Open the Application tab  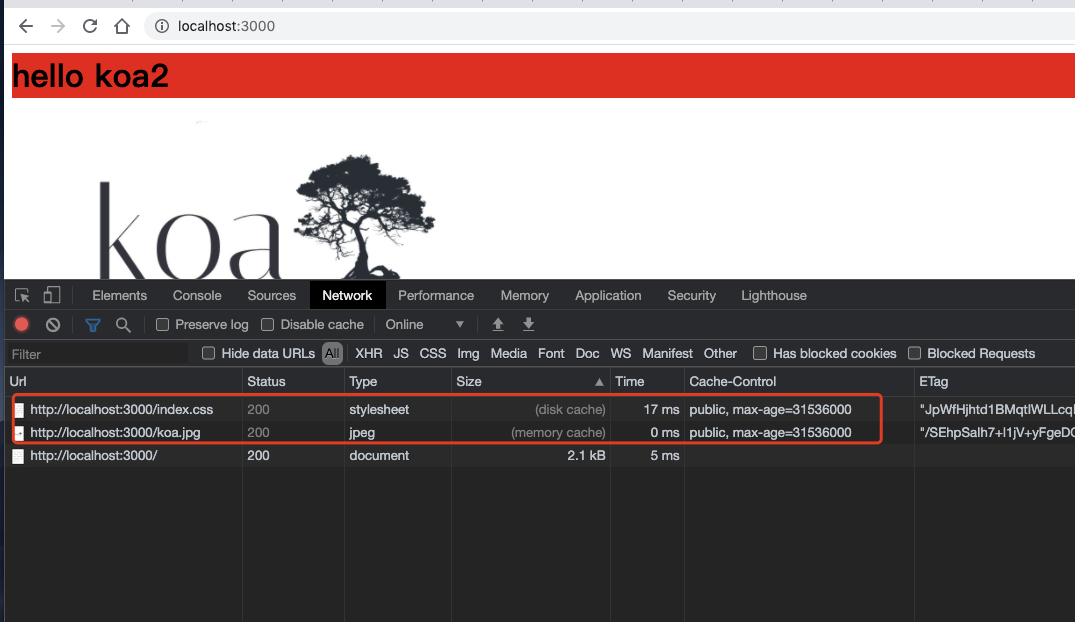(x=608, y=296)
